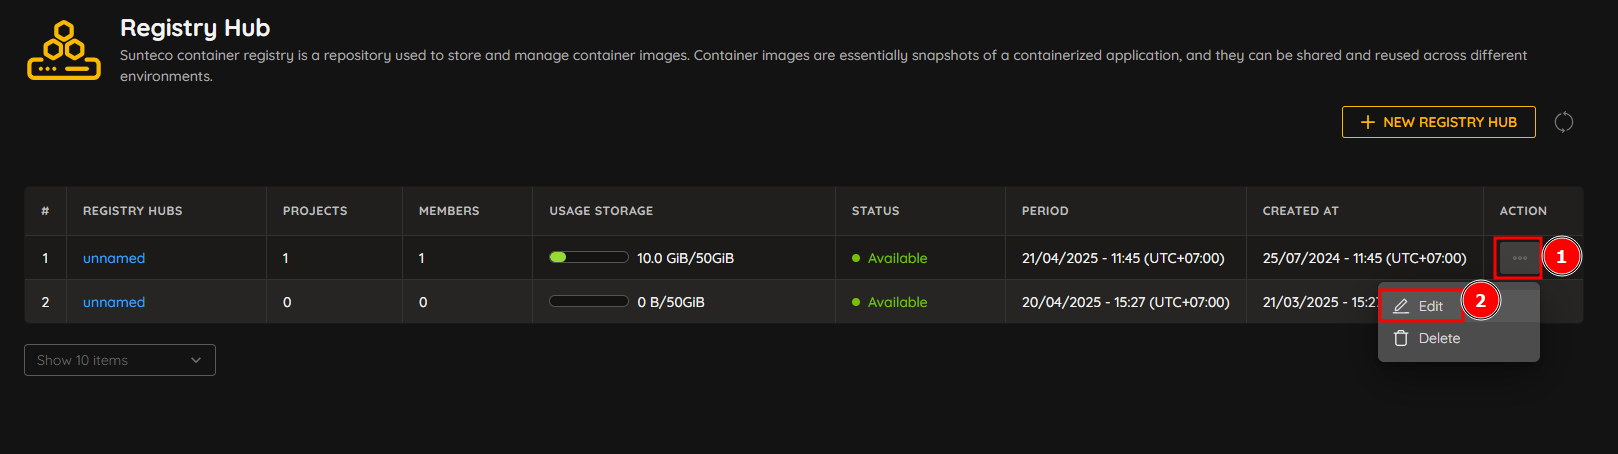Click the 10.0 GiB/50GiB storage usage bar
This screenshot has height=454, width=1618.
coord(589,257)
